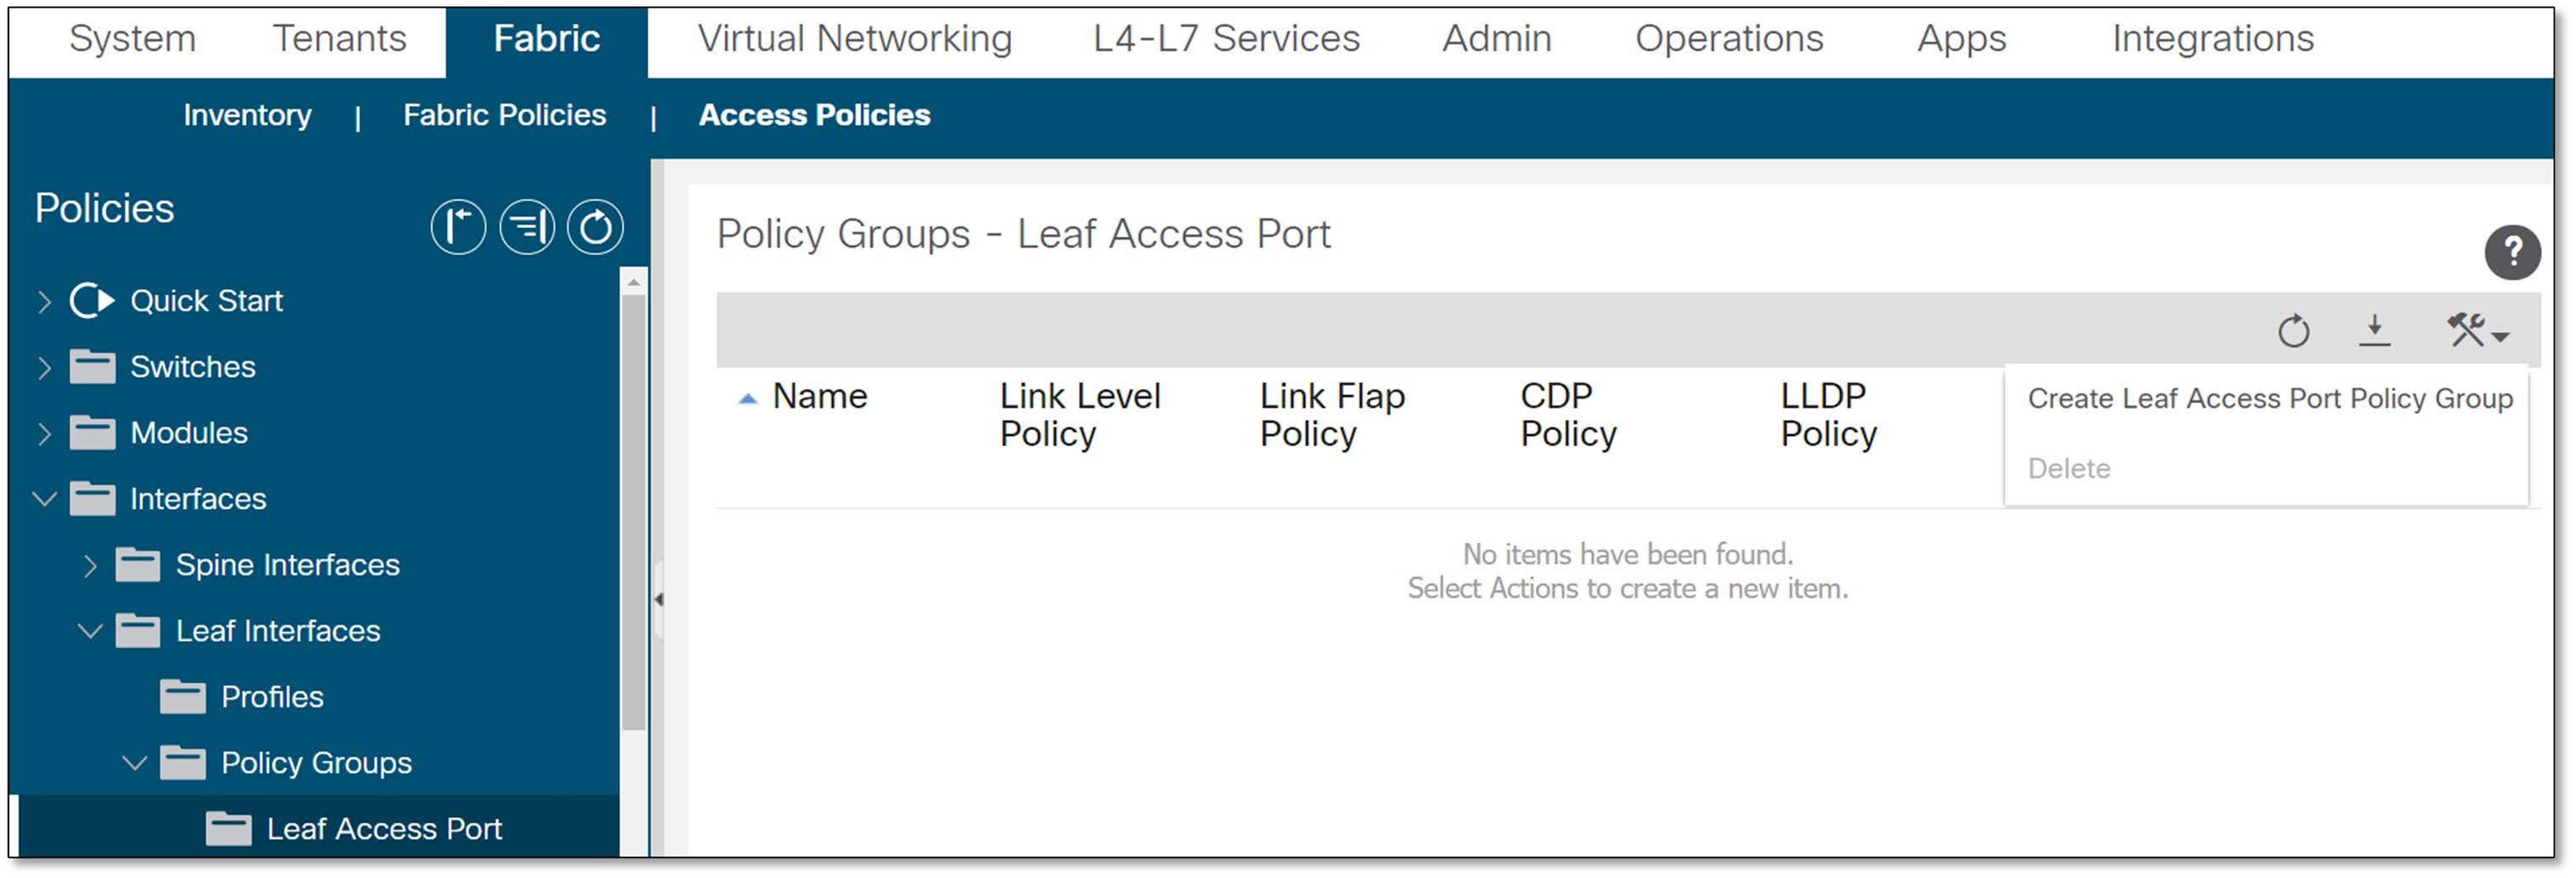The height and width of the screenshot is (878, 2576).
Task: Expand the Spine Interfaces node
Action: click(x=90, y=565)
